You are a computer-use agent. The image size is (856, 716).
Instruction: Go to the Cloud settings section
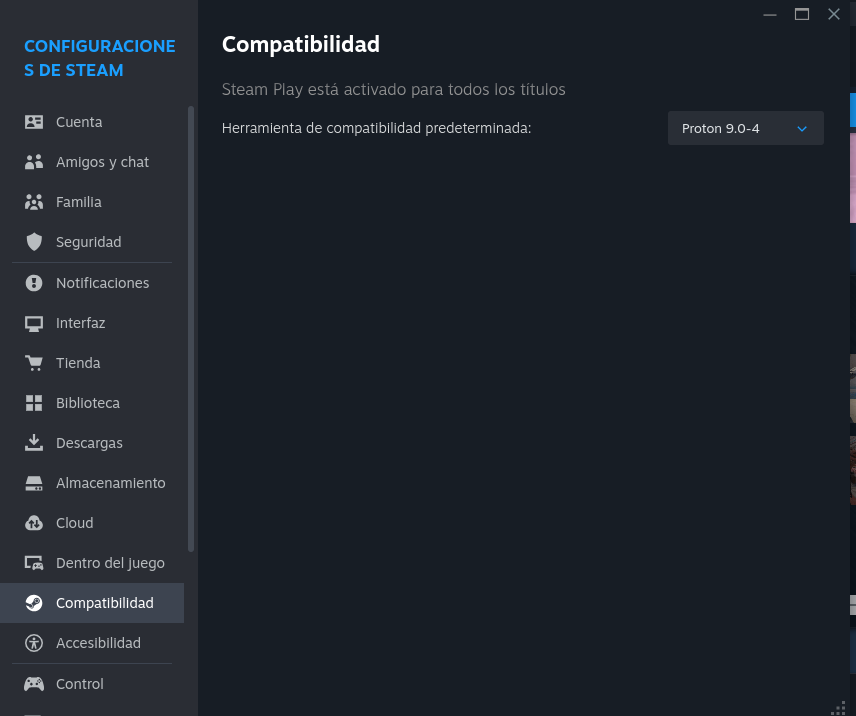coord(74,523)
